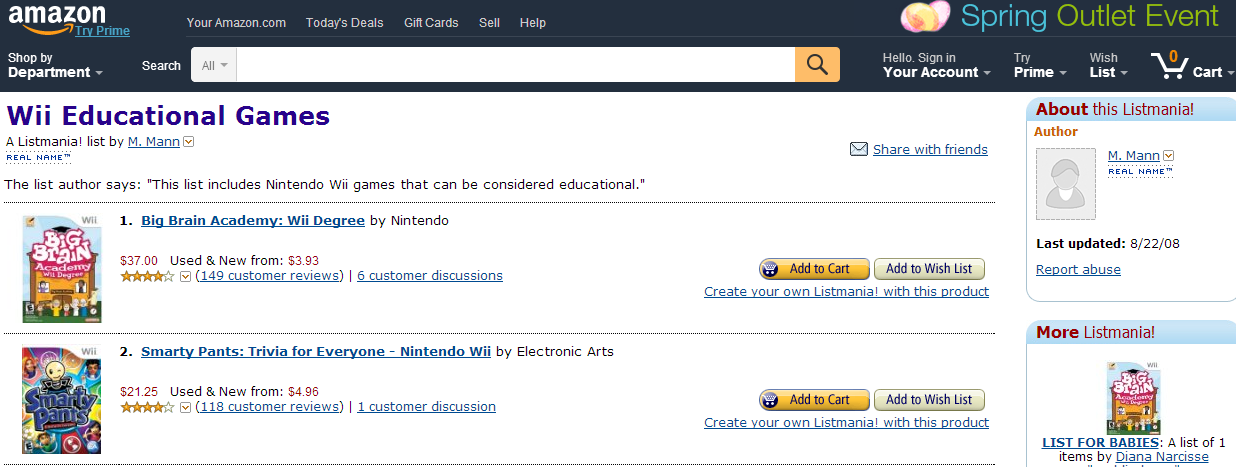Click into the Amazon search input field
Image resolution: width=1236 pixels, height=467 pixels.
(x=515, y=65)
